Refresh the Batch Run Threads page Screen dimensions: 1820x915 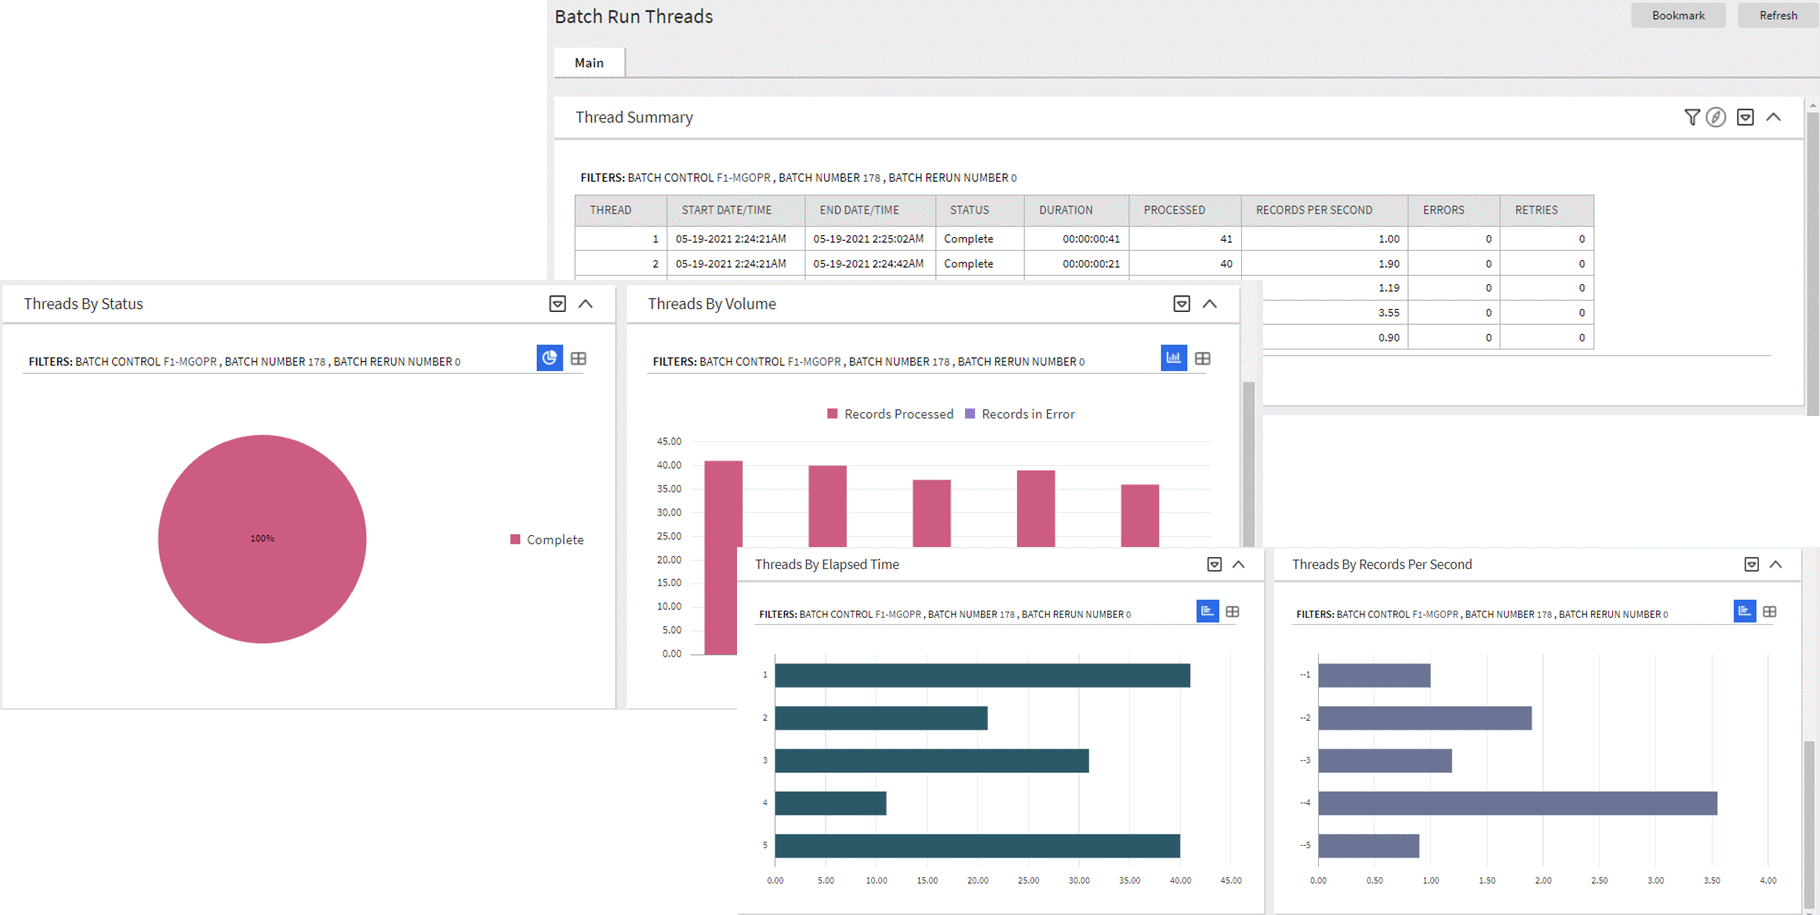click(x=1778, y=15)
